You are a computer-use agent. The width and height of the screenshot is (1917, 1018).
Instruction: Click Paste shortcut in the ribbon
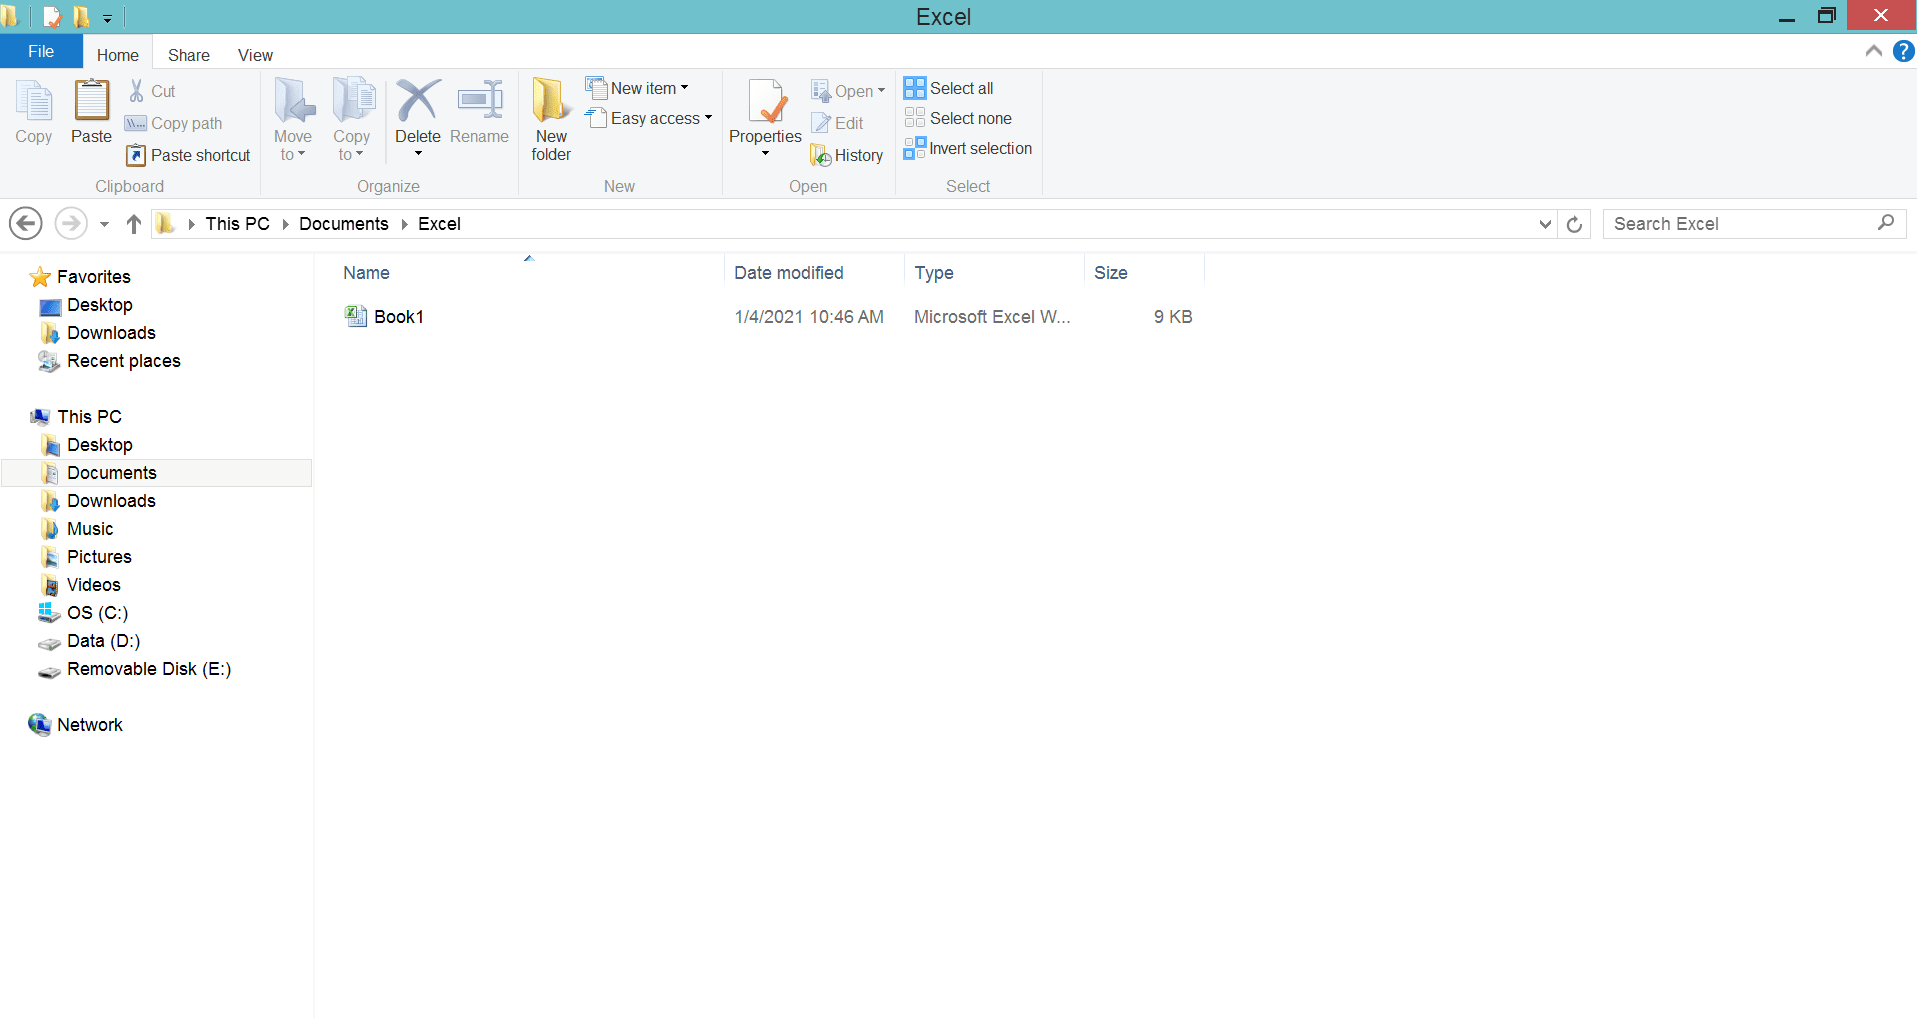[x=189, y=155]
